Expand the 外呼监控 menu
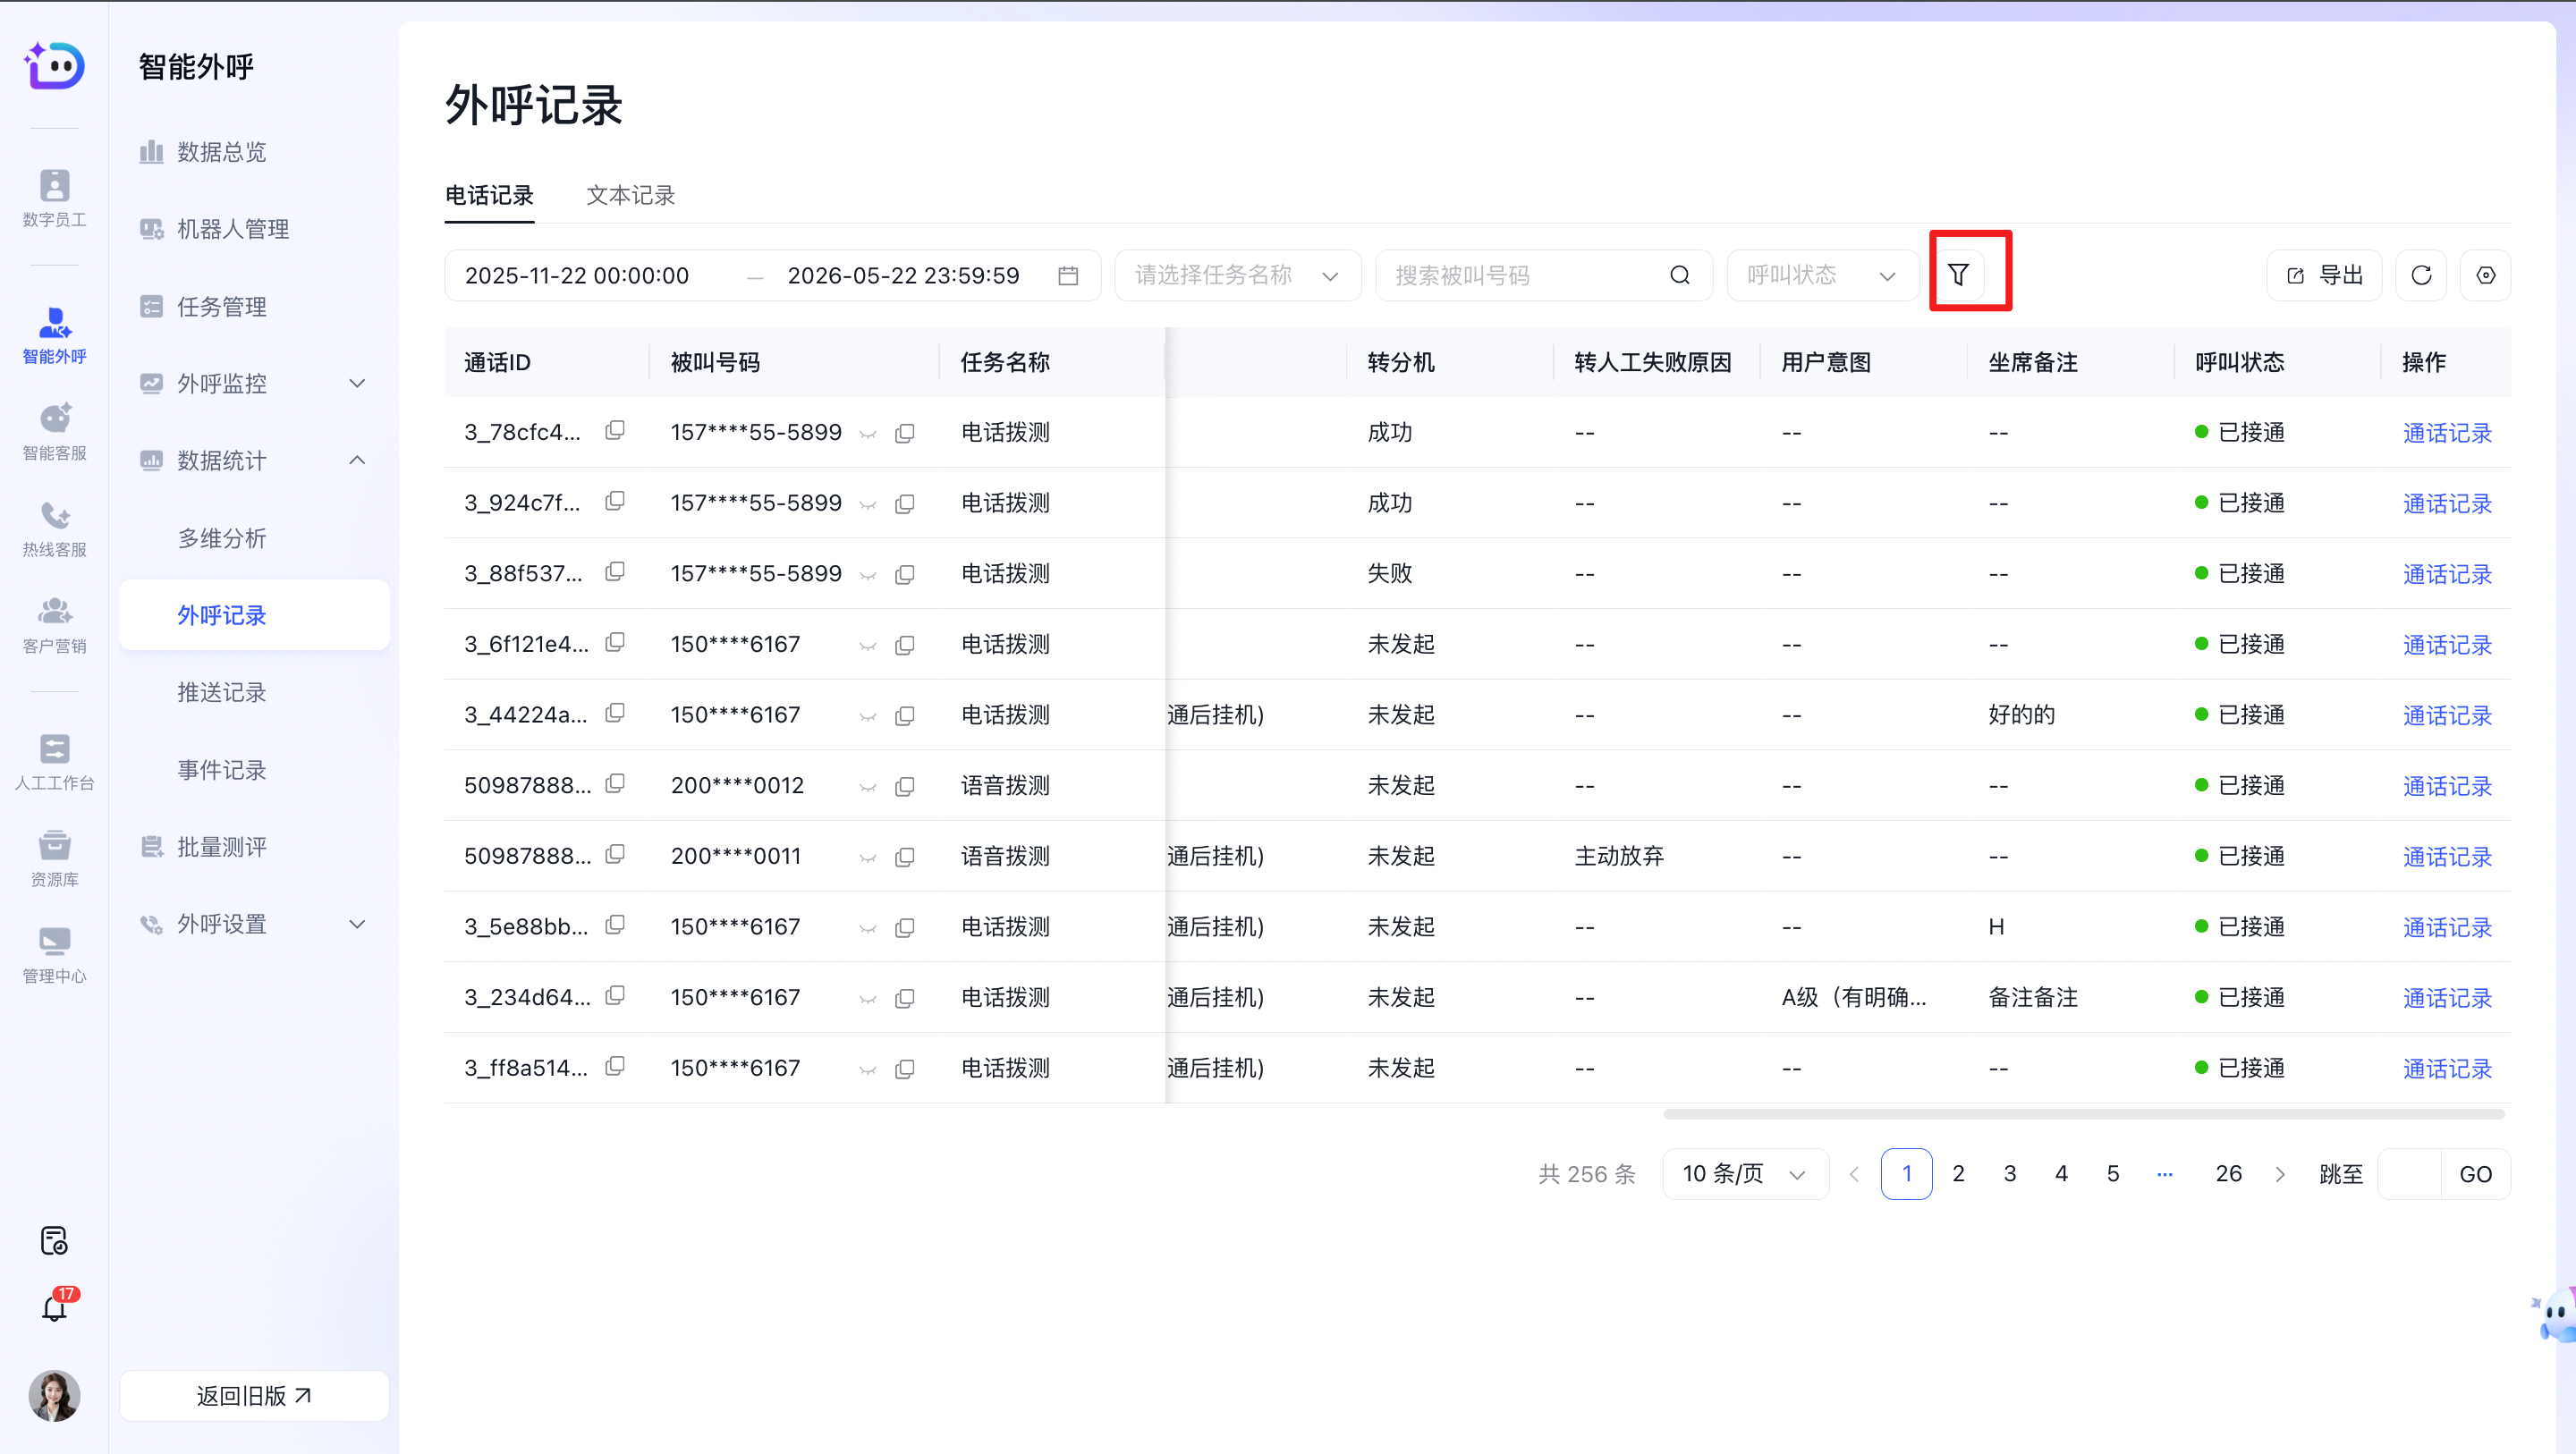 coord(254,384)
